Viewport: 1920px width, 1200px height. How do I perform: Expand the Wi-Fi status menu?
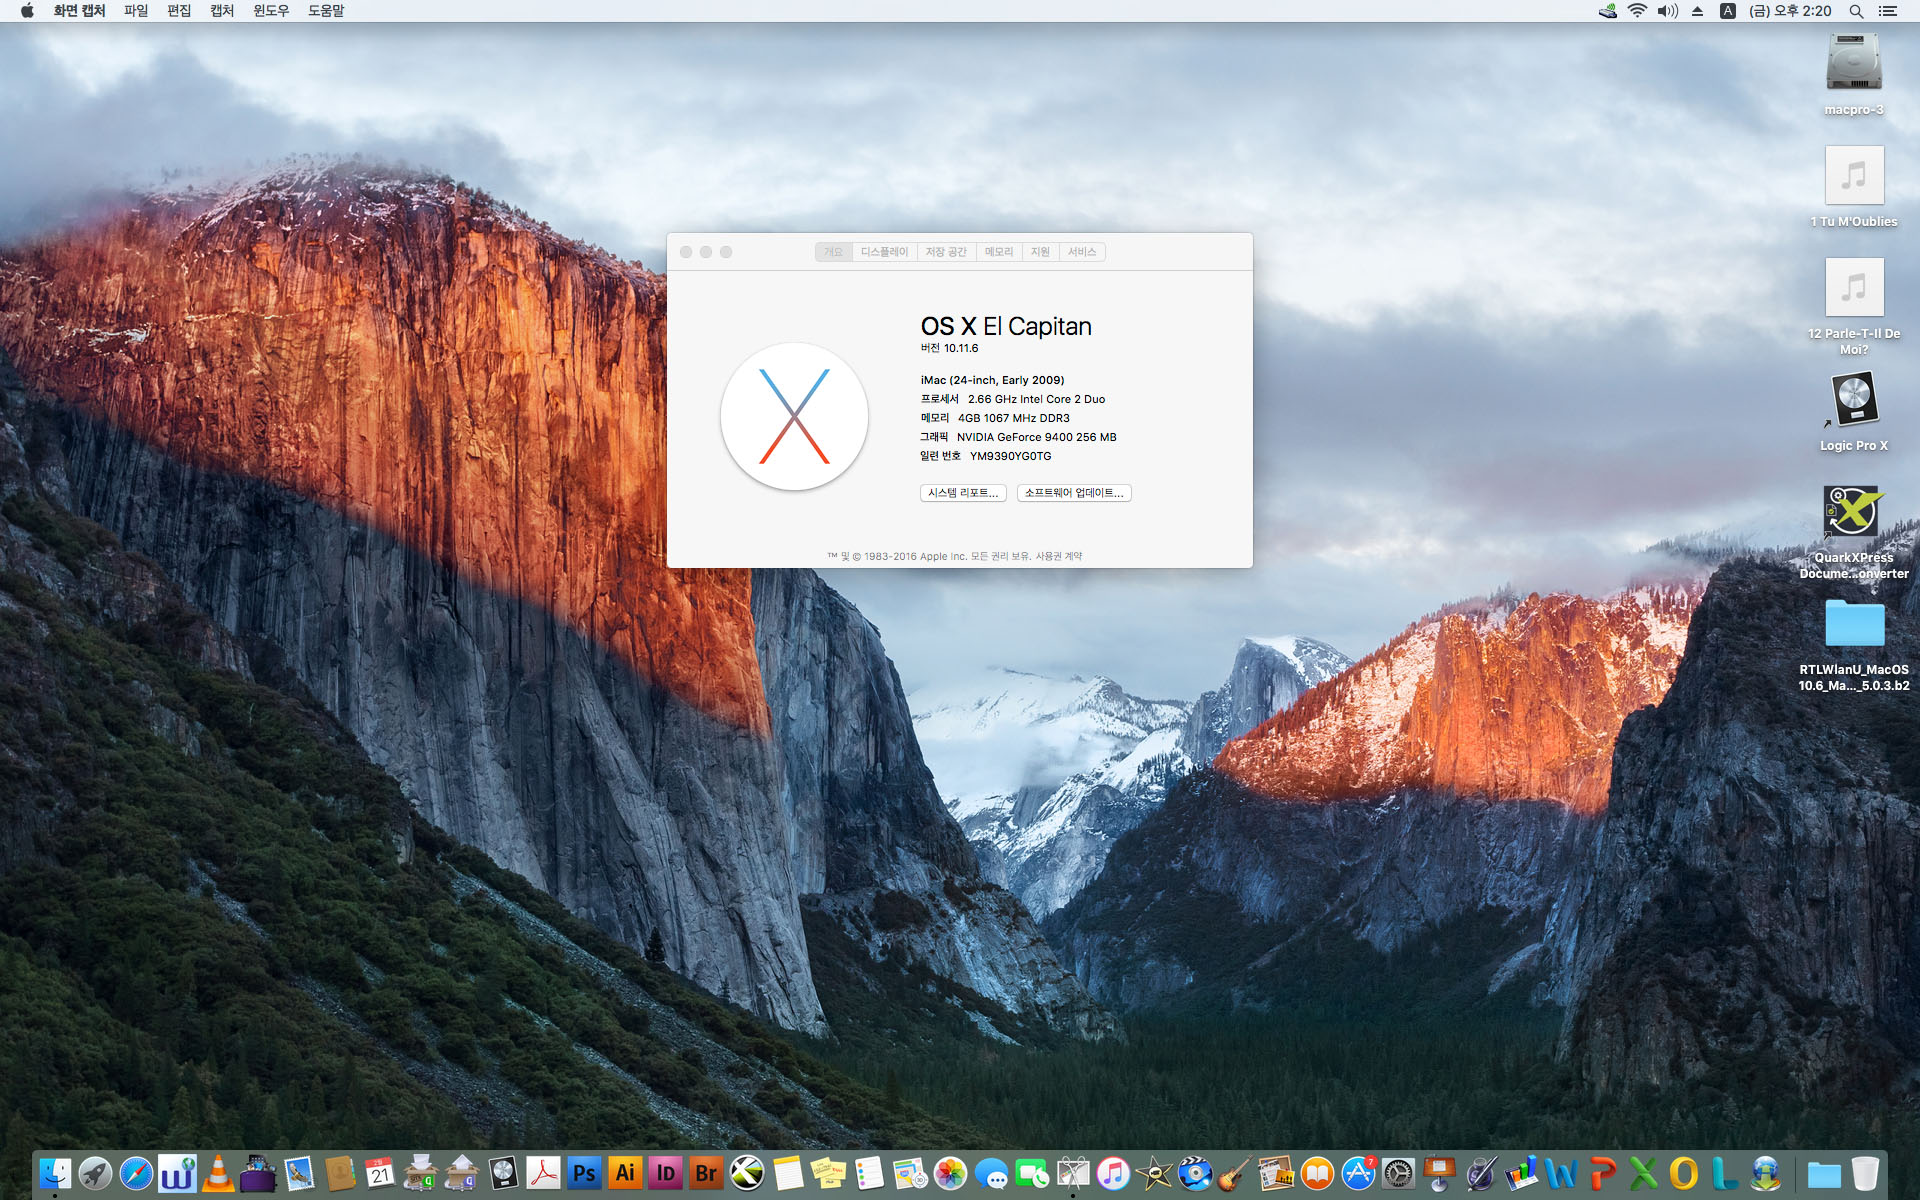[x=1637, y=11]
